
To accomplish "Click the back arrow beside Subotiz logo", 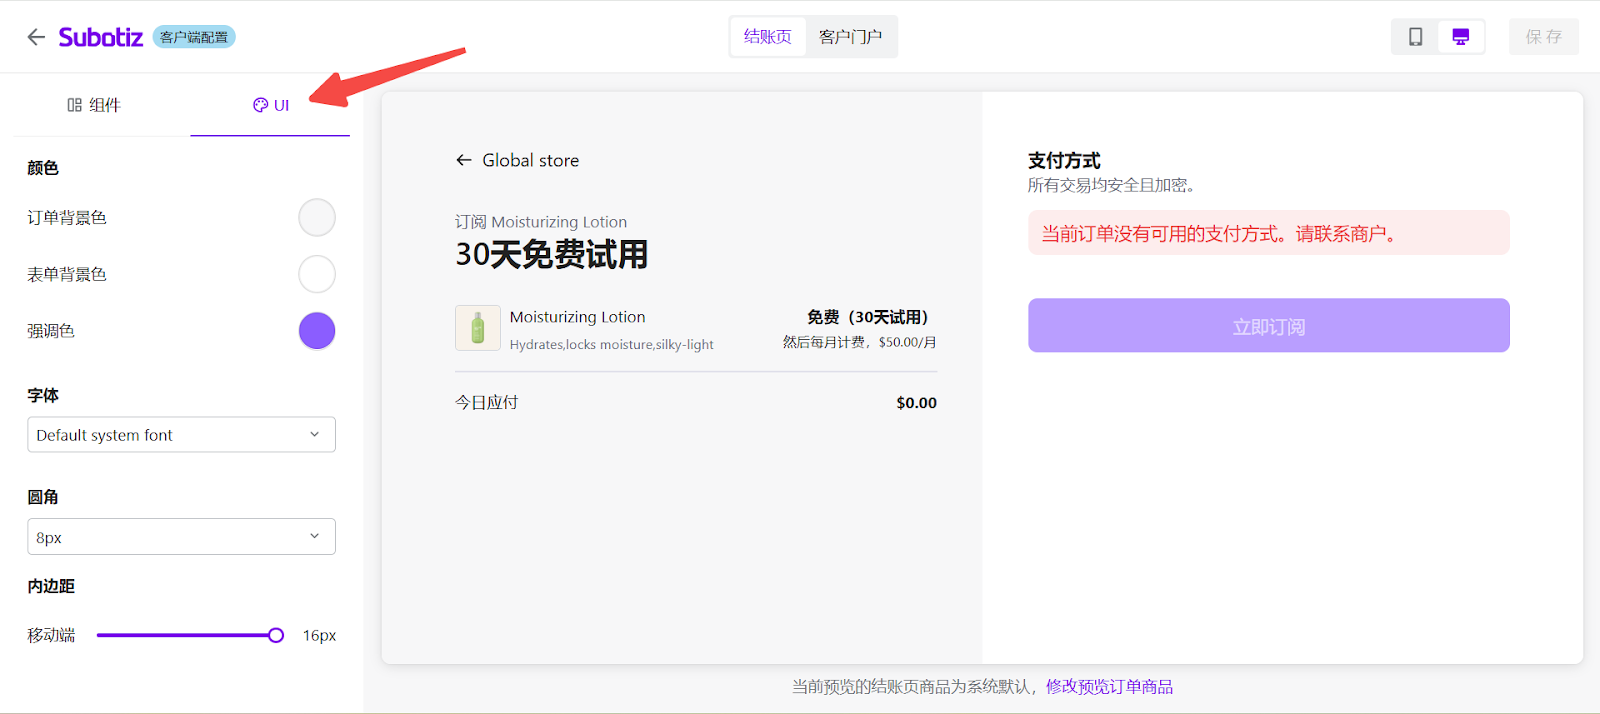I will [36, 37].
